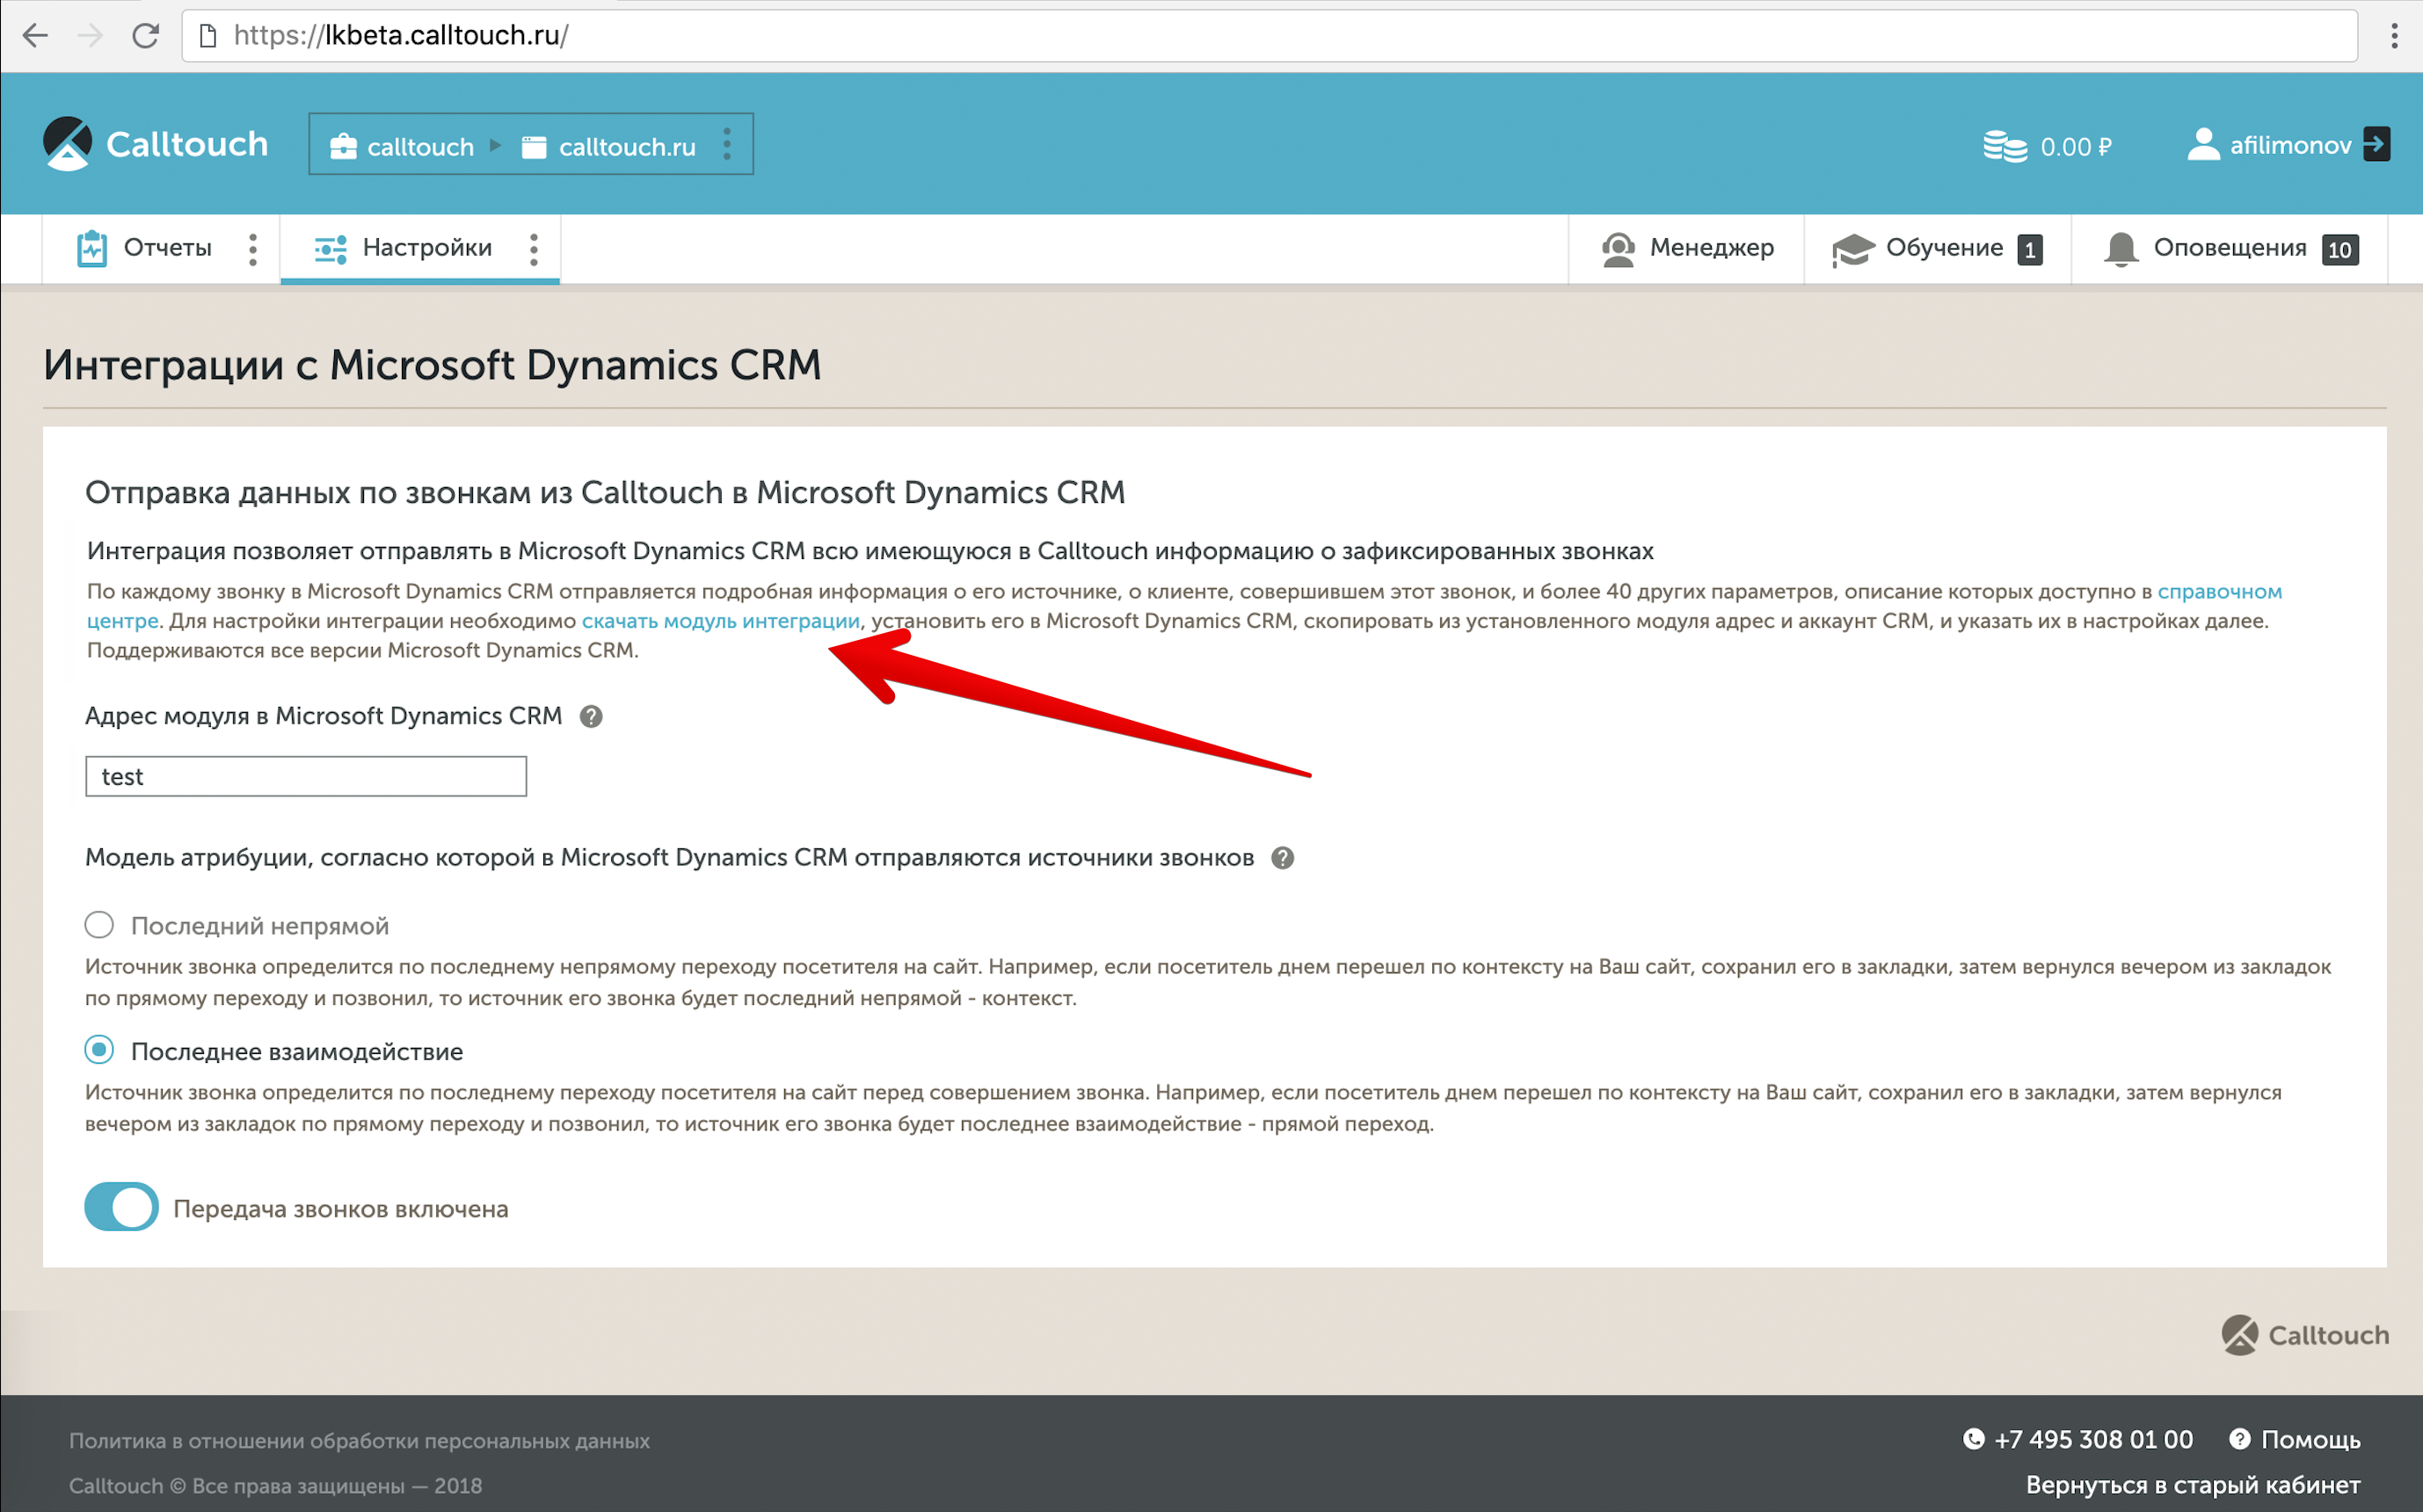Click the Обучение graduation cap icon
2423x1512 pixels.
point(1852,250)
